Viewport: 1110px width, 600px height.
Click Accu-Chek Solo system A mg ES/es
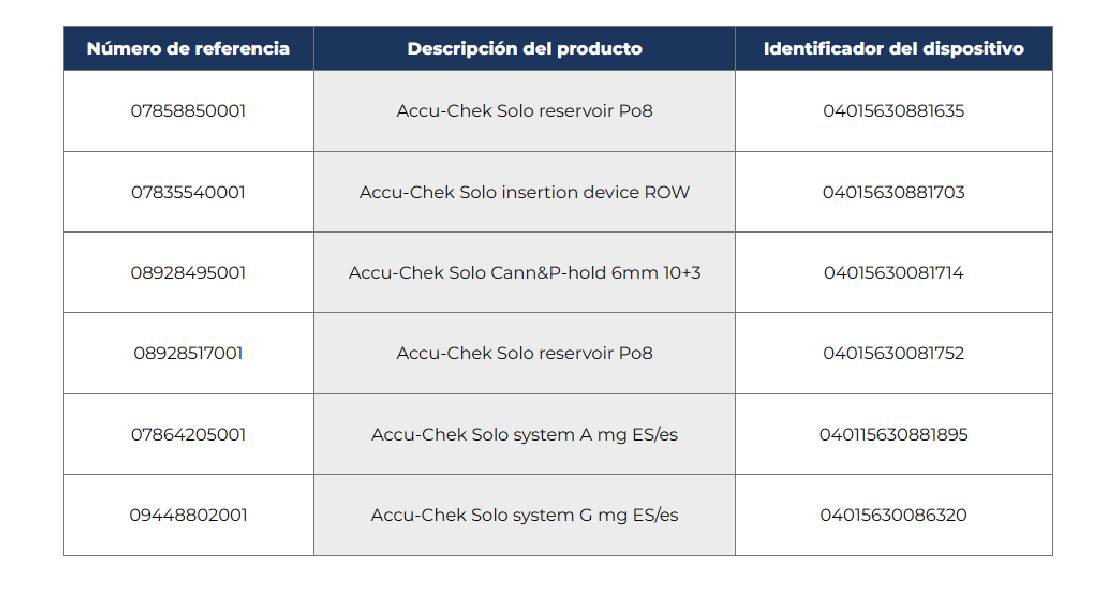(x=525, y=434)
